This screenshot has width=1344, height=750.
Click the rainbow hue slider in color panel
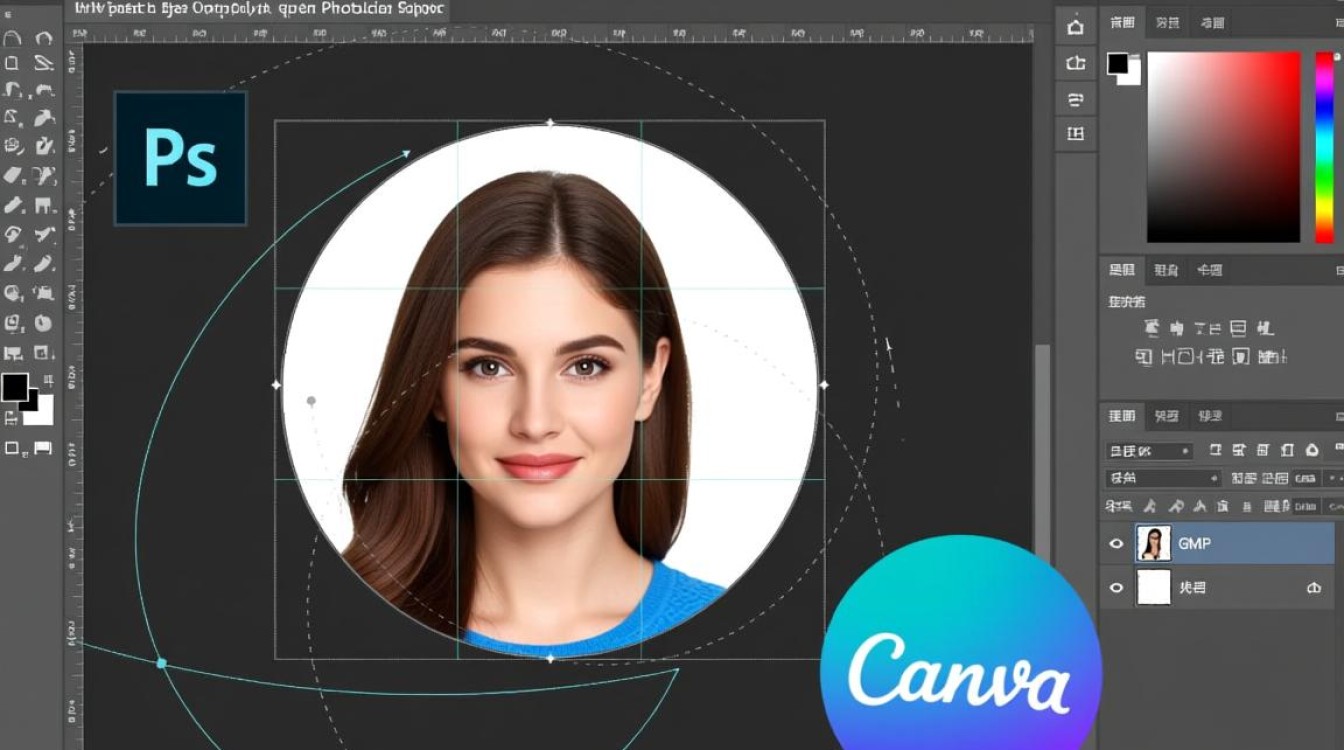click(1324, 147)
